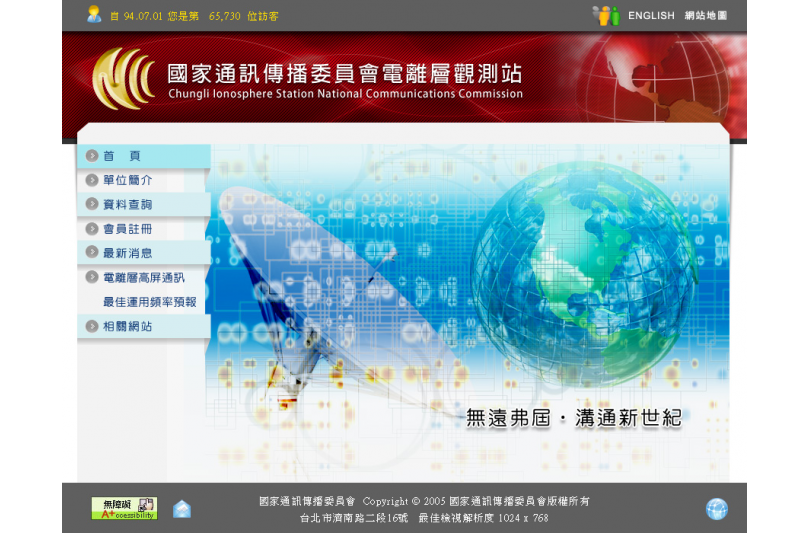Open the 電離層高屏通訊 menu item

[x=144, y=277]
